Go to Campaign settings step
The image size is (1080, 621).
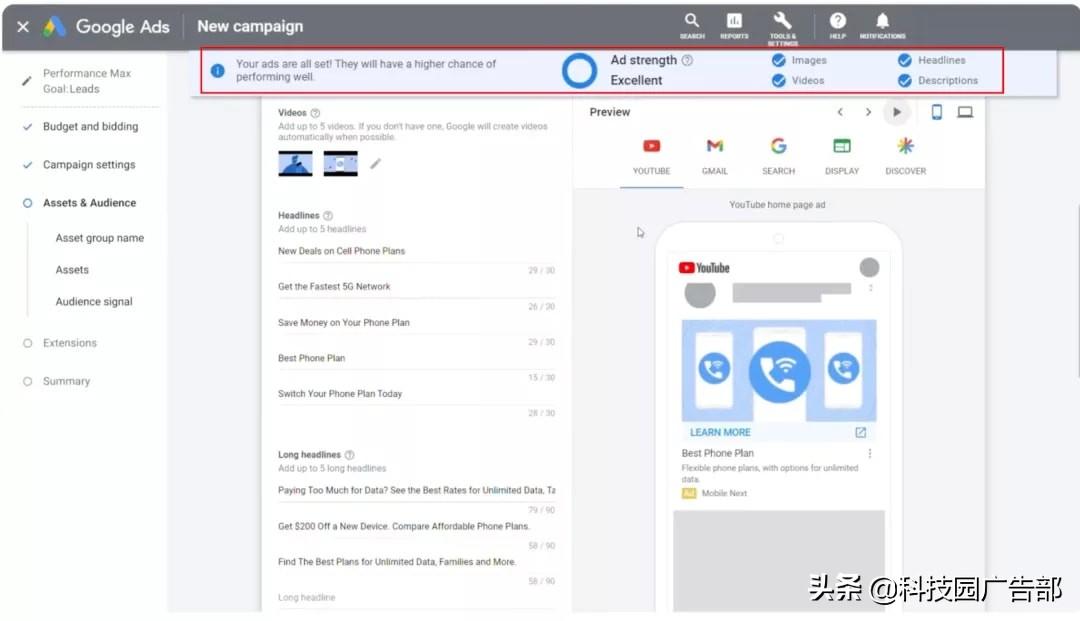click(89, 165)
